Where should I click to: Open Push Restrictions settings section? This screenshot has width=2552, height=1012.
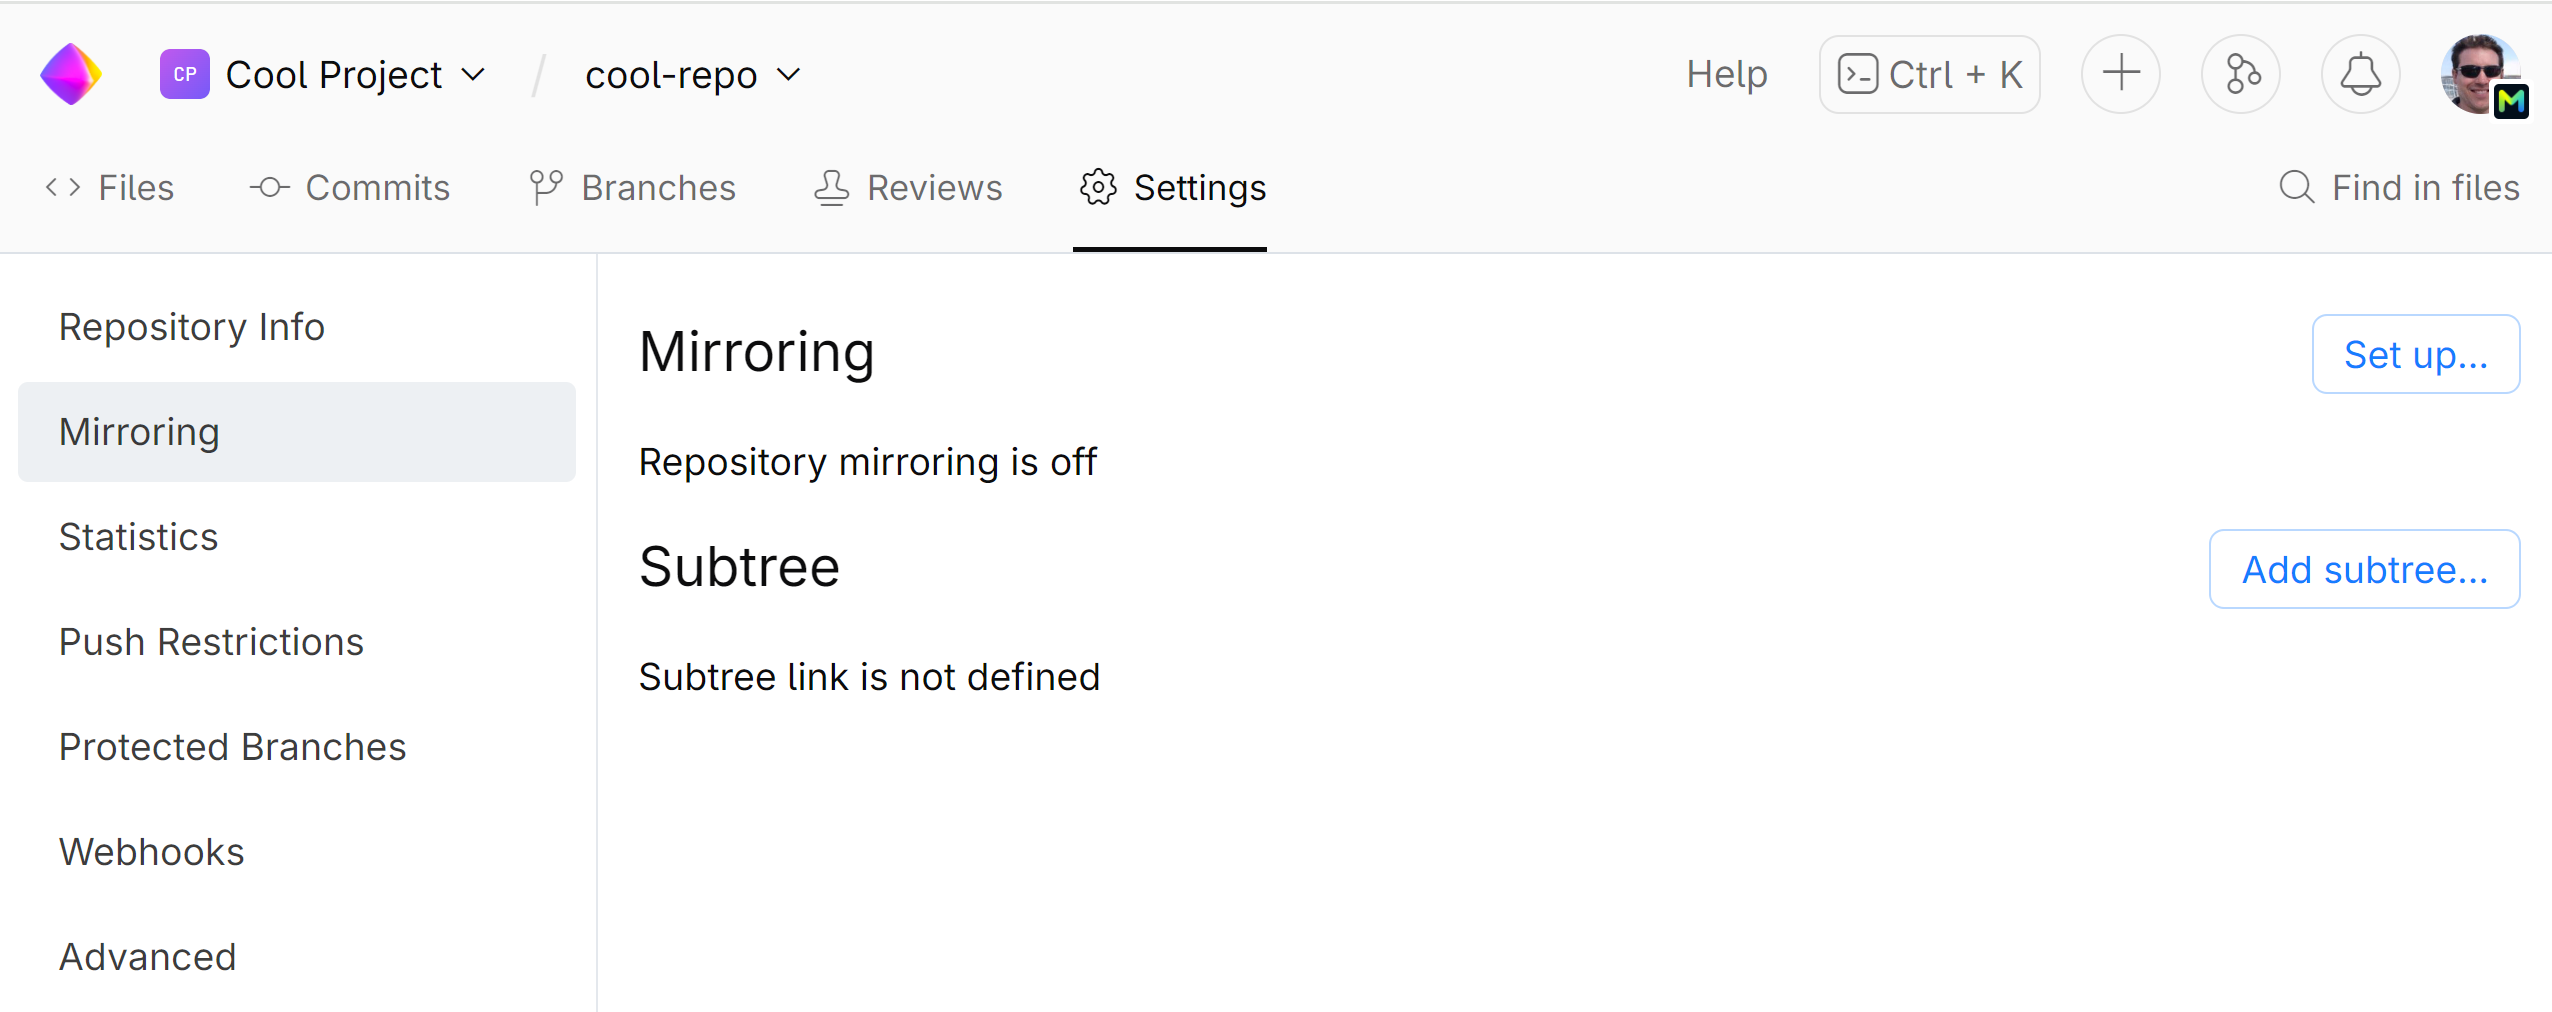click(x=211, y=642)
